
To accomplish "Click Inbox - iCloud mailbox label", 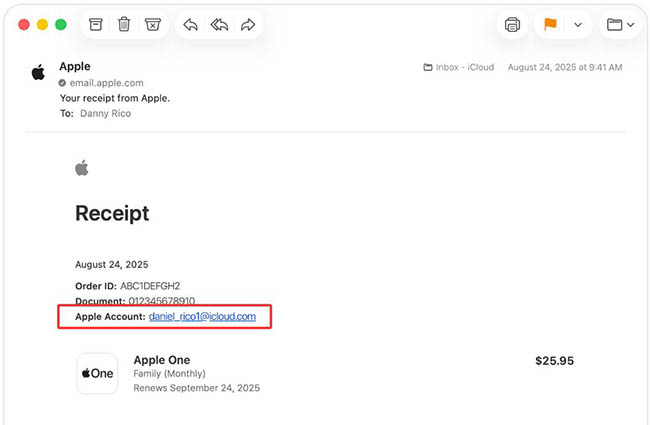I will pos(465,67).
